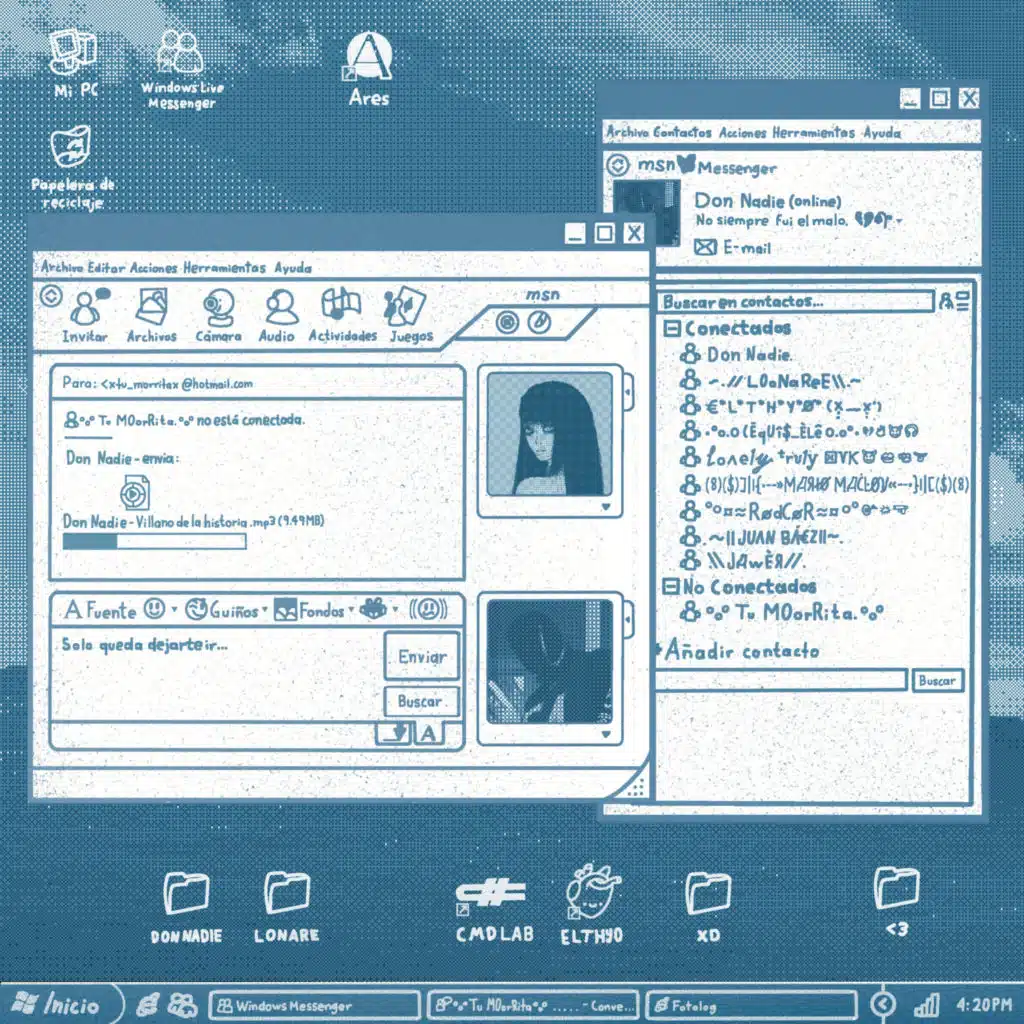This screenshot has height=1024, width=1024.
Task: Click the Internet Explorer quick launch icon
Action: [x=148, y=1004]
